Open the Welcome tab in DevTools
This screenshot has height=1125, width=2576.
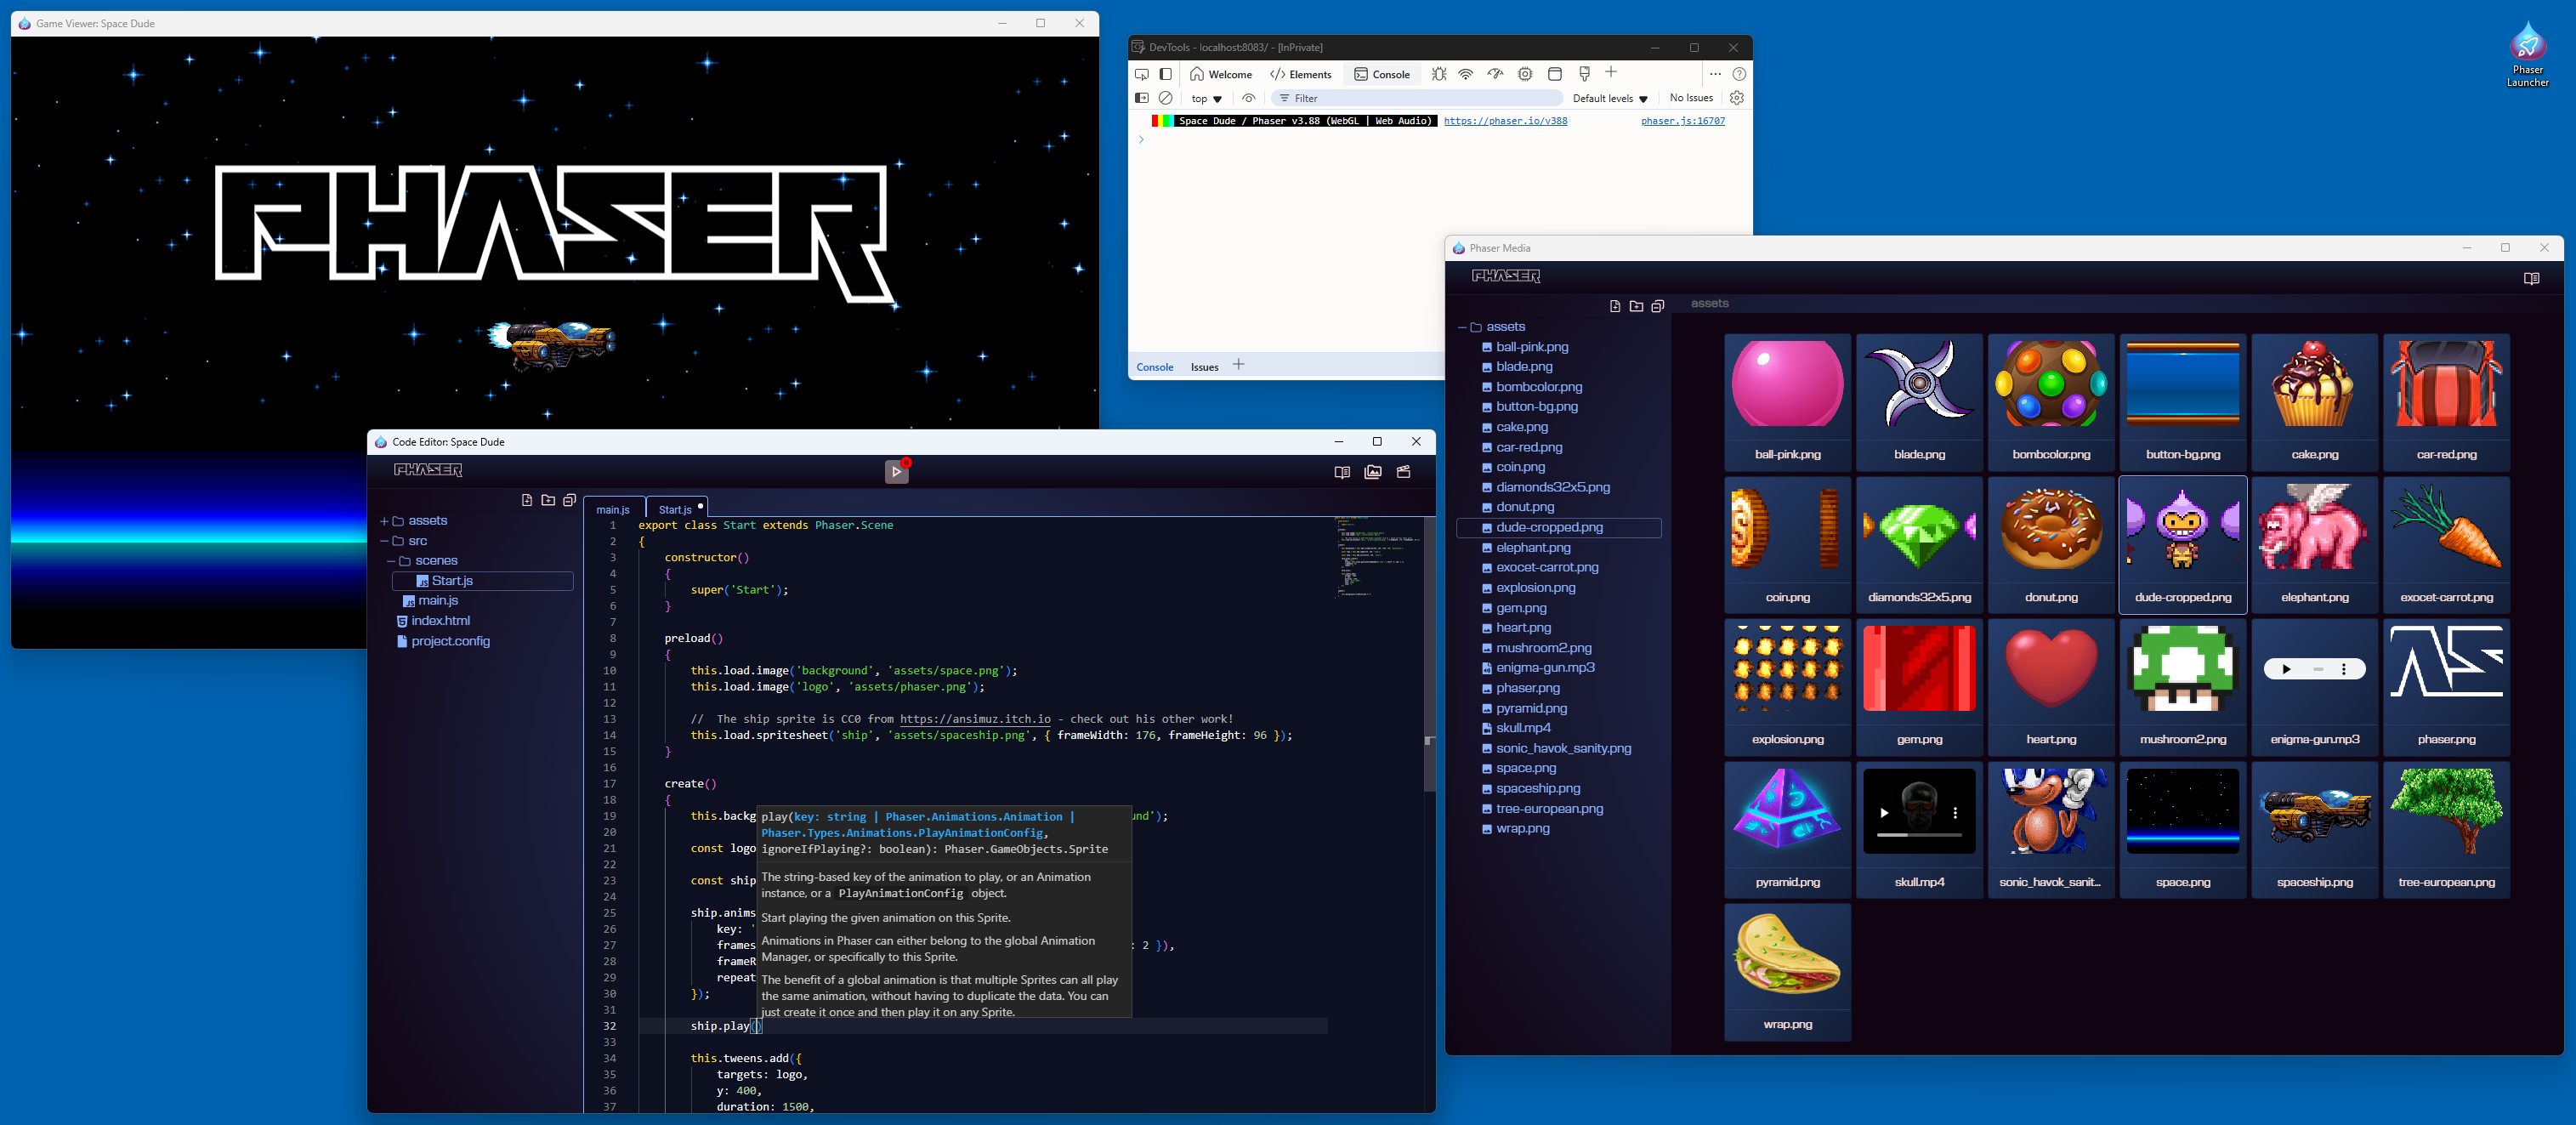coord(1221,74)
